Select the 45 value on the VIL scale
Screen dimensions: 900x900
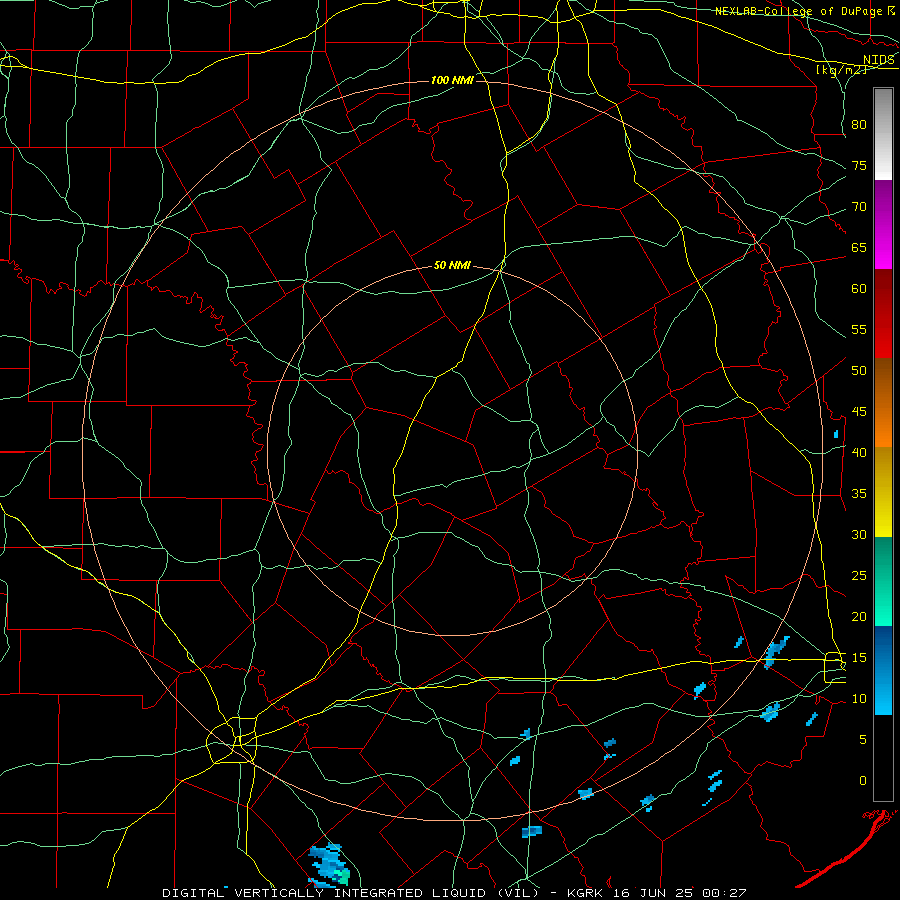click(x=859, y=412)
